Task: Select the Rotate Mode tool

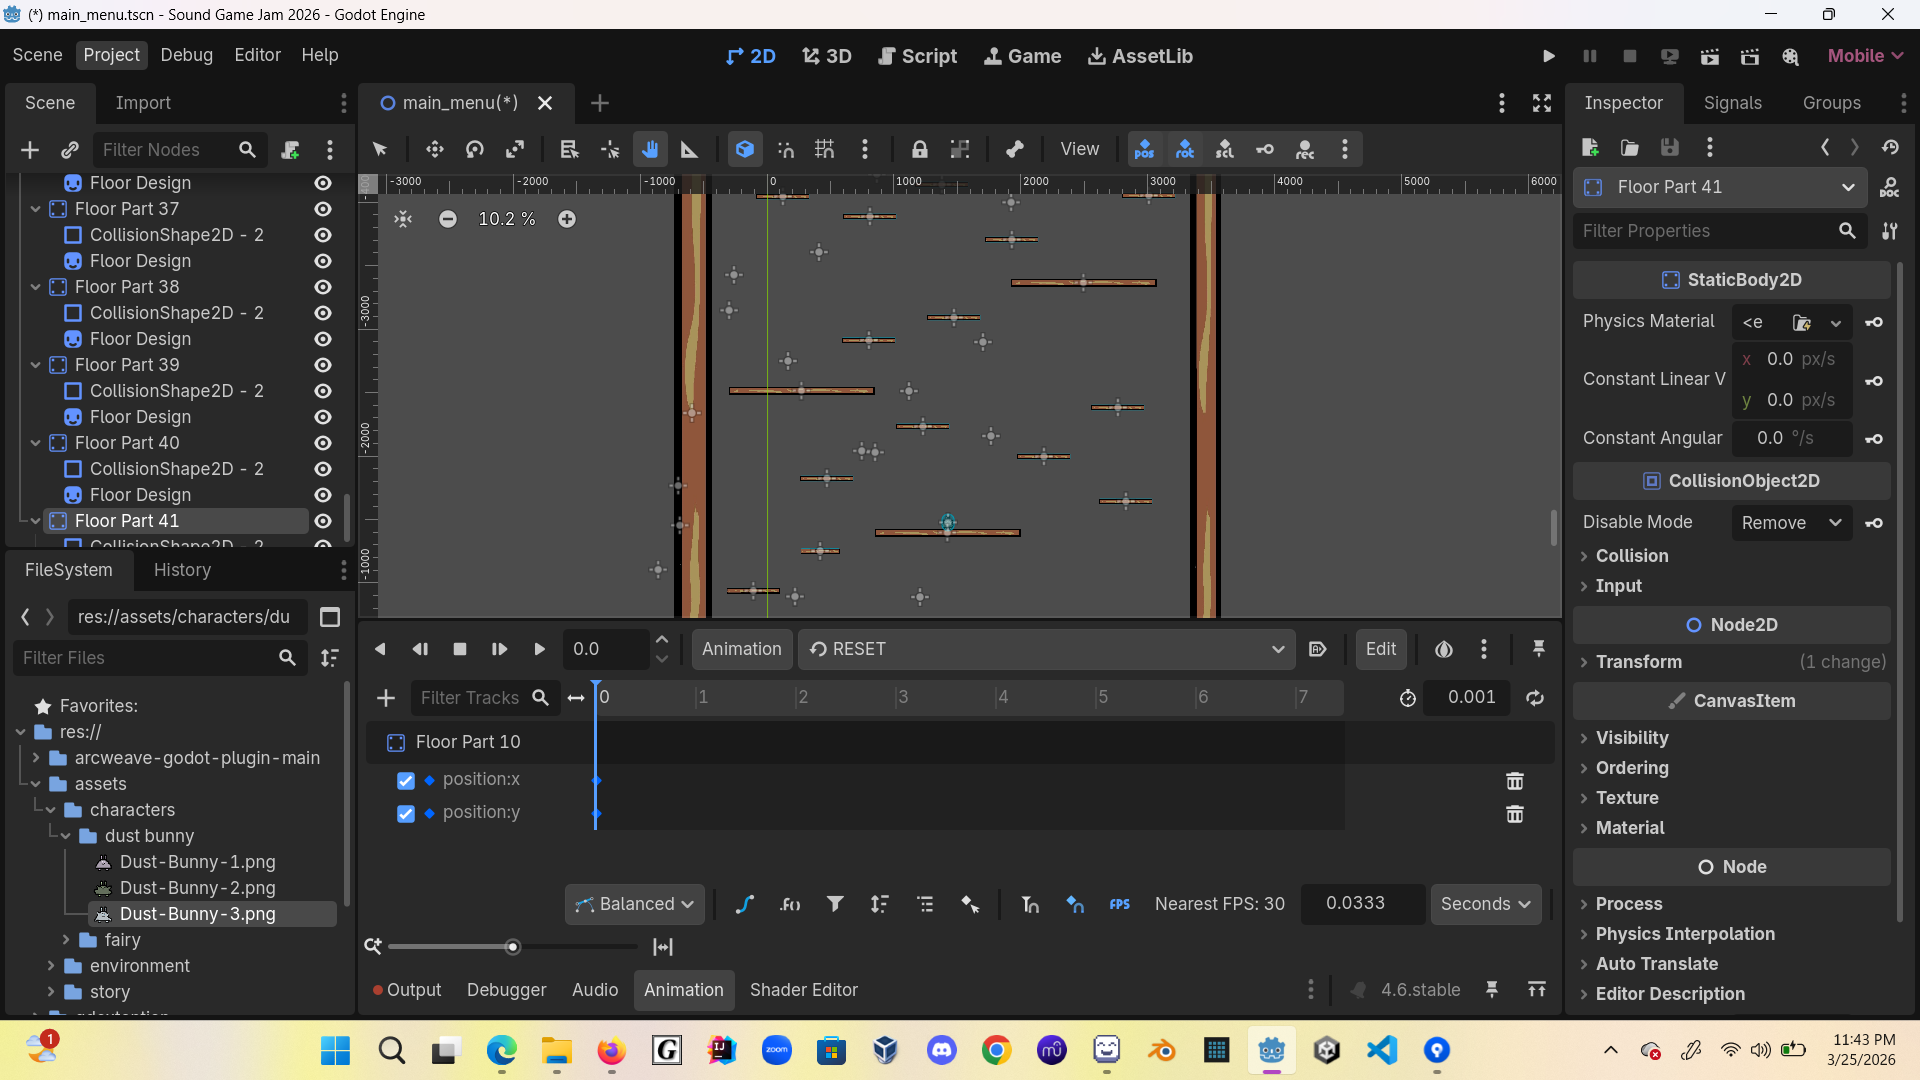Action: pyautogui.click(x=475, y=150)
